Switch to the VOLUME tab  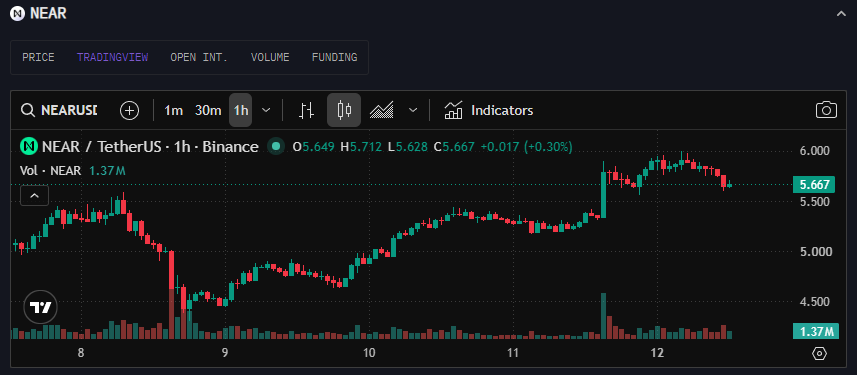(270, 57)
